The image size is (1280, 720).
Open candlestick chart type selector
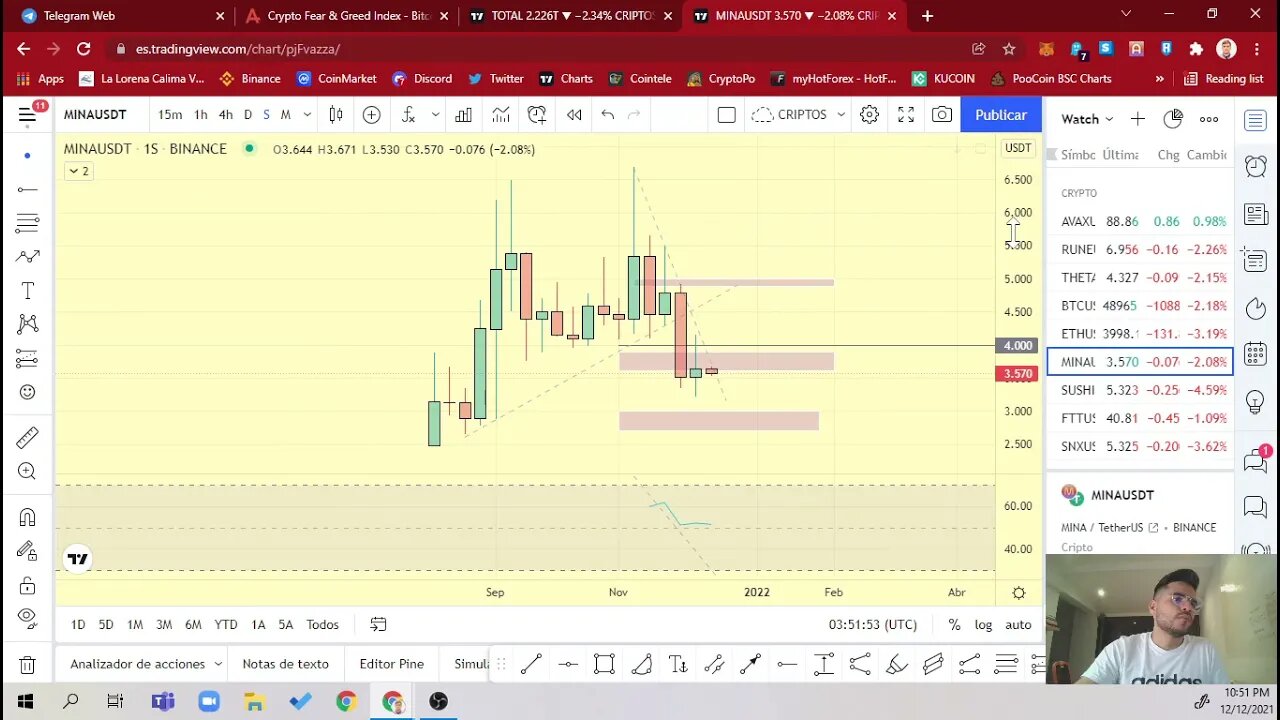tap(336, 115)
